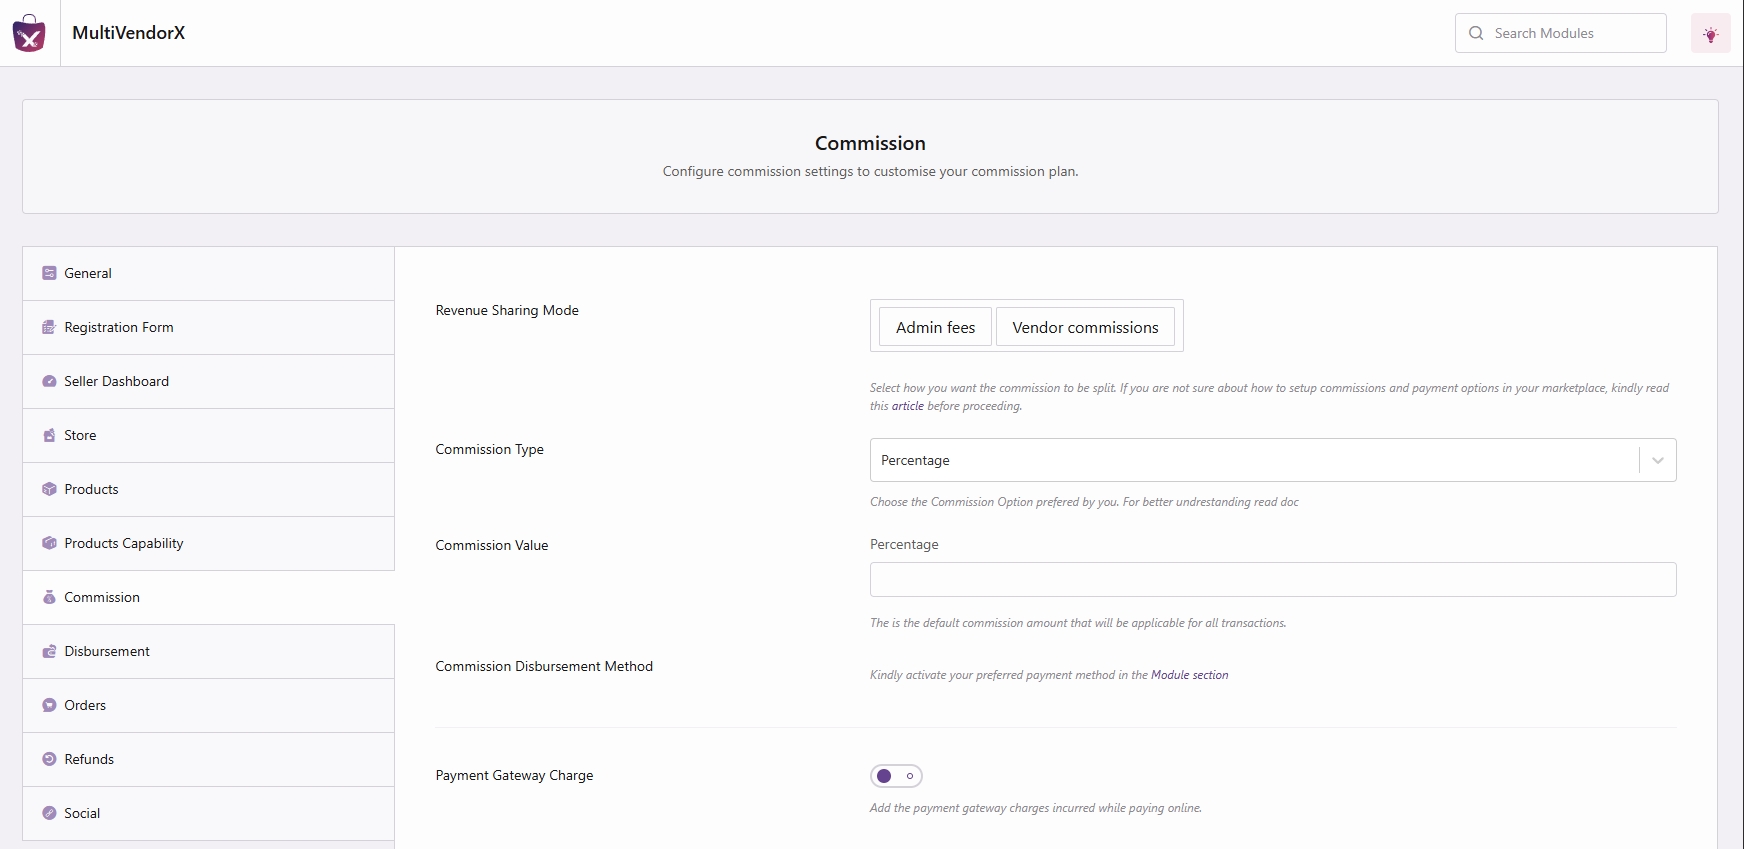Image resolution: width=1744 pixels, height=849 pixels.
Task: Click the Registration Form sidebar icon
Action: coord(49,327)
